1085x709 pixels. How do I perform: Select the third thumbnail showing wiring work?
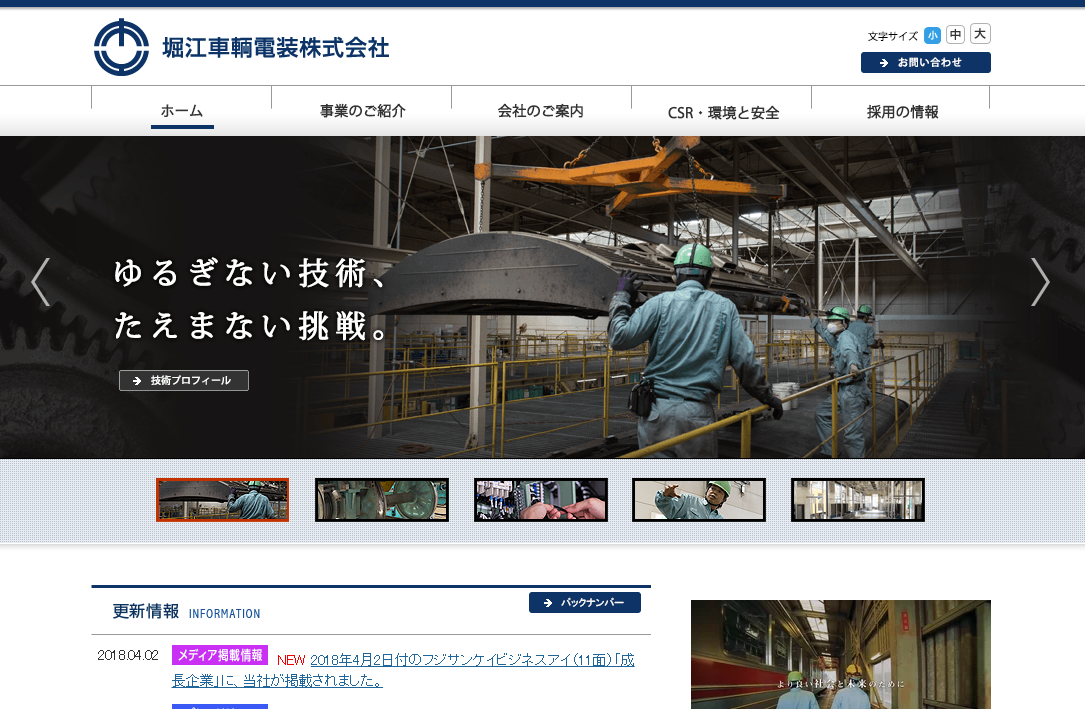tap(540, 500)
